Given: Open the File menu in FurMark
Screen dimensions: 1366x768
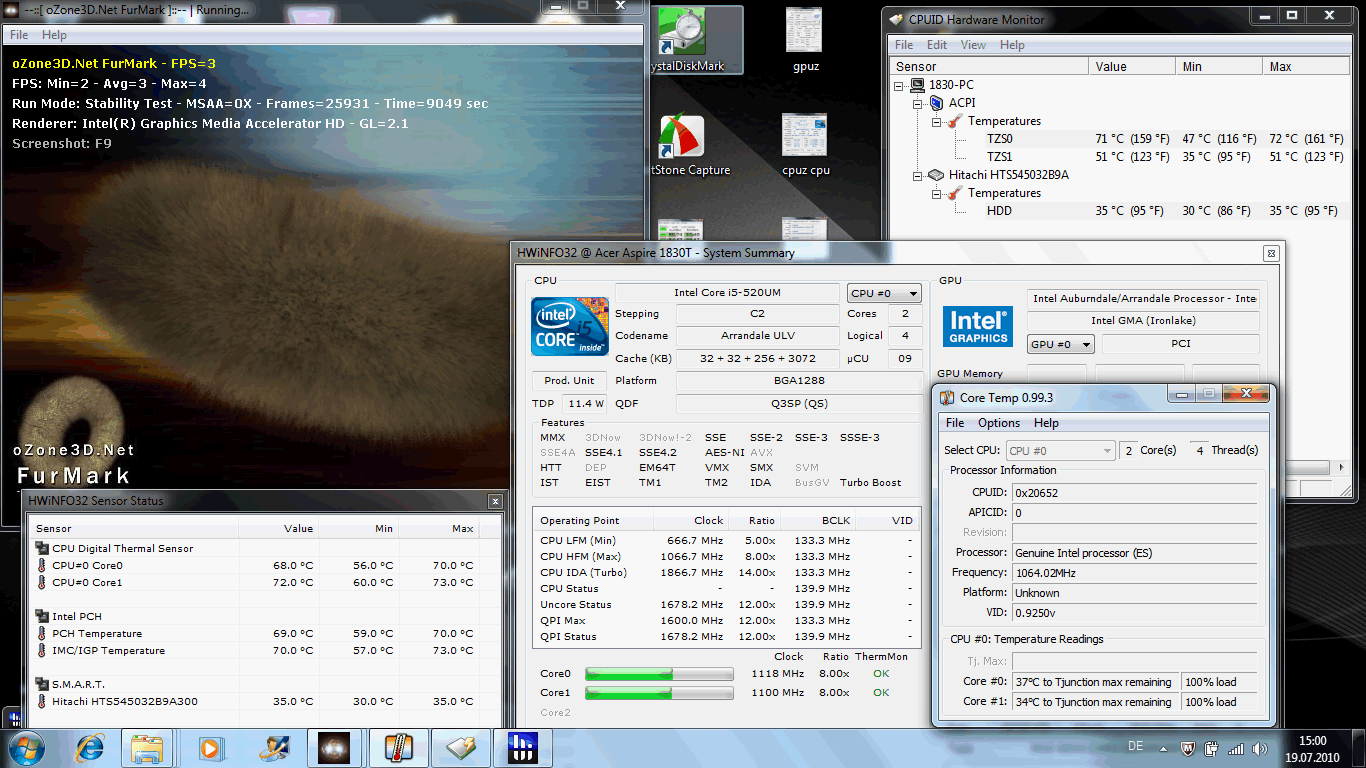Looking at the screenshot, I should (x=19, y=34).
